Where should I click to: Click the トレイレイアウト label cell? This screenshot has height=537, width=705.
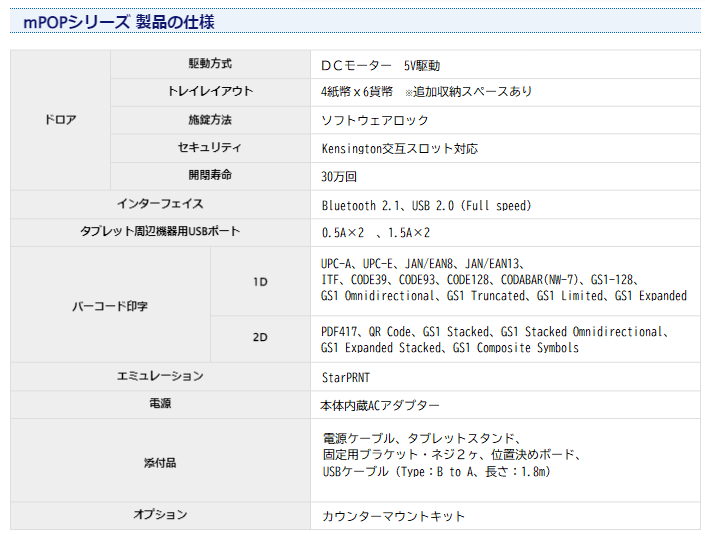209,91
